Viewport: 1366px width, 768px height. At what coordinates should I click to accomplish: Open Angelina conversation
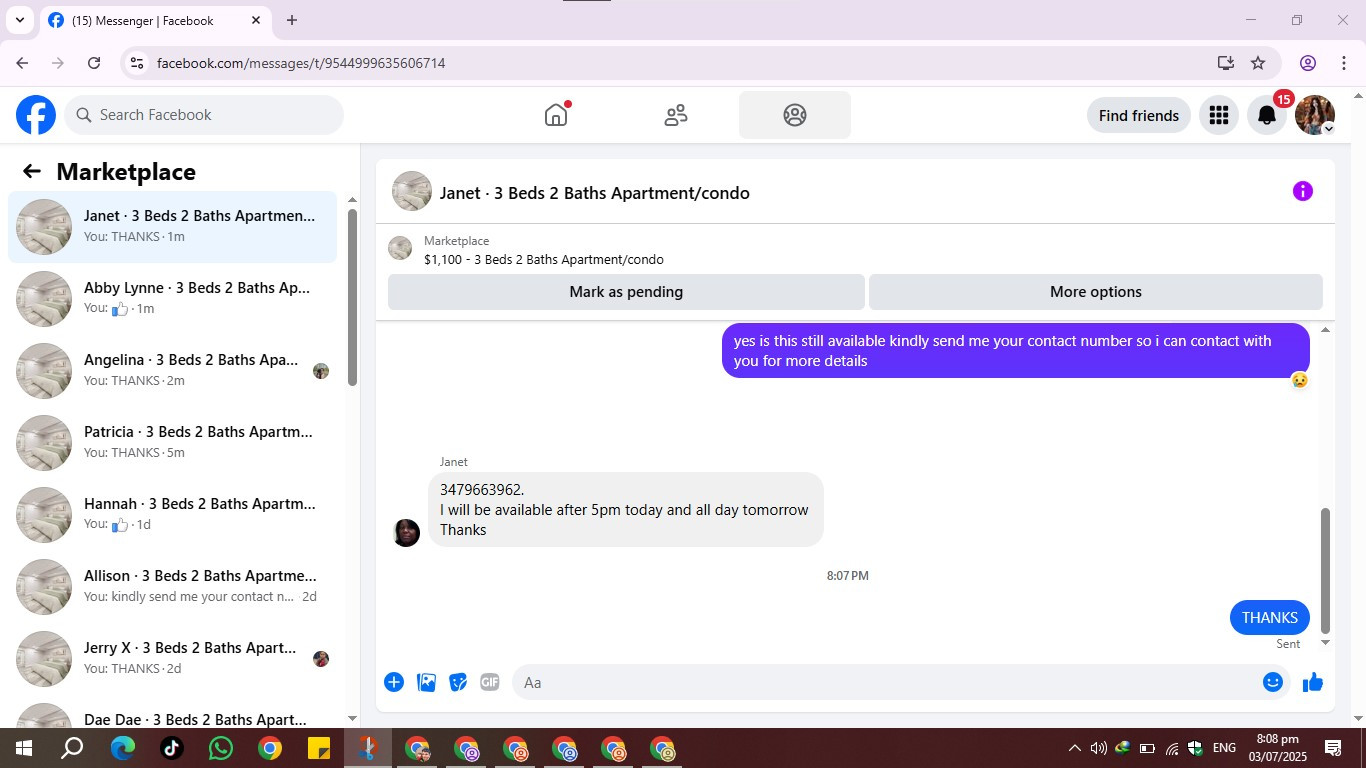173,371
